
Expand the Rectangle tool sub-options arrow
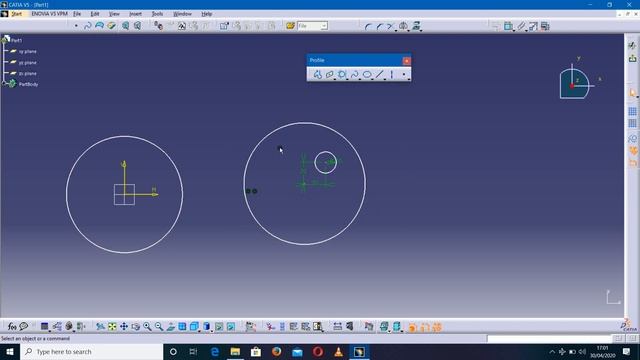[335, 78]
